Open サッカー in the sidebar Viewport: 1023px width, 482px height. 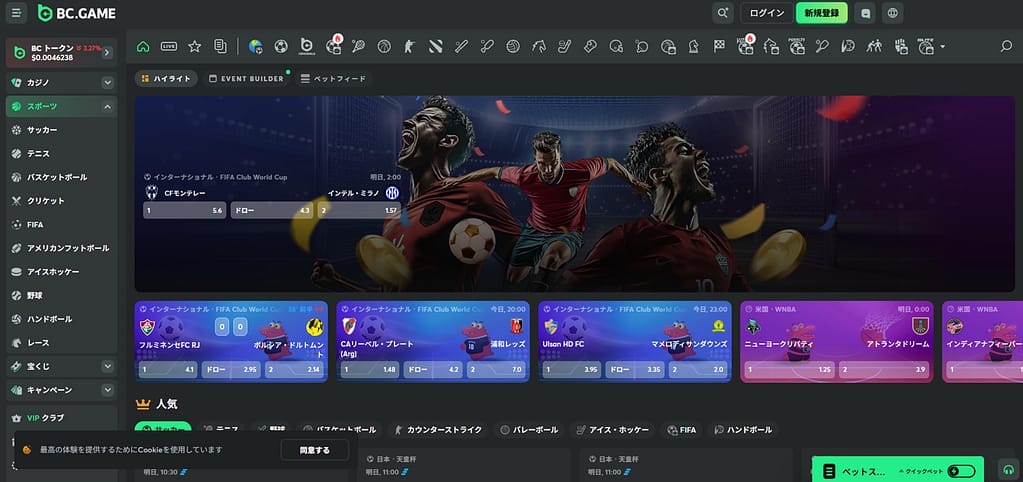coord(61,130)
